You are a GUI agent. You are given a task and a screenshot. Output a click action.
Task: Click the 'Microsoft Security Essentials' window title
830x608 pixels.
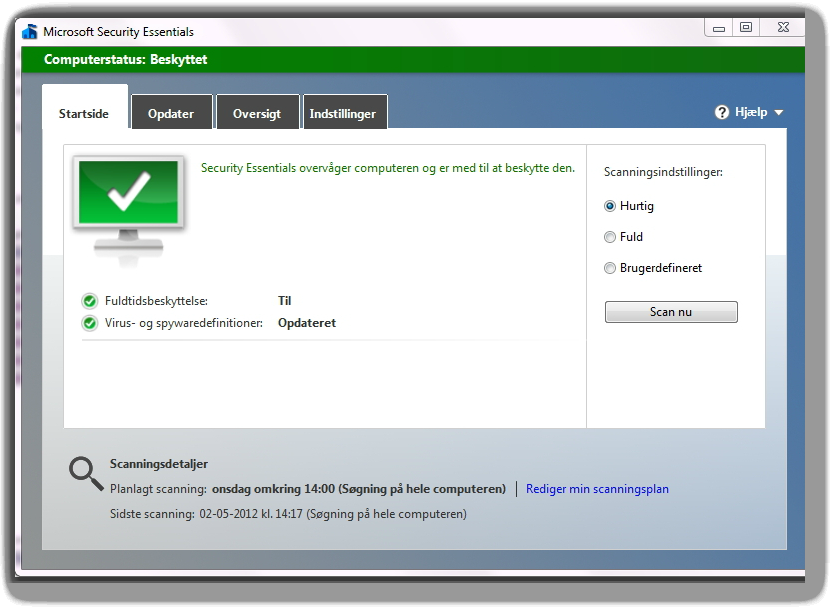point(119,32)
